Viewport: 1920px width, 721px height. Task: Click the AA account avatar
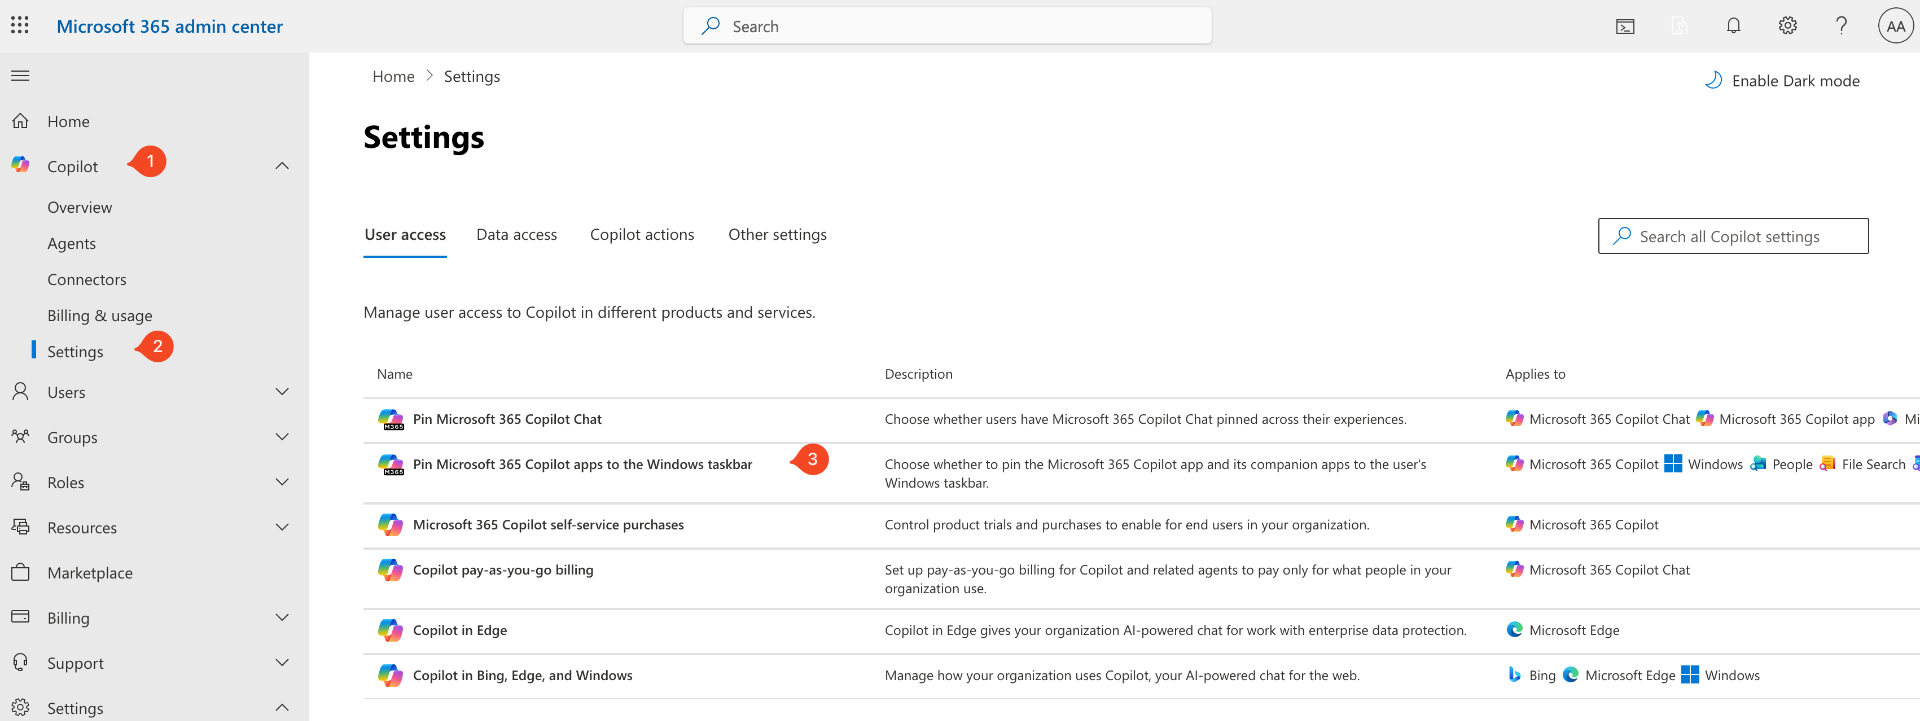click(1895, 26)
